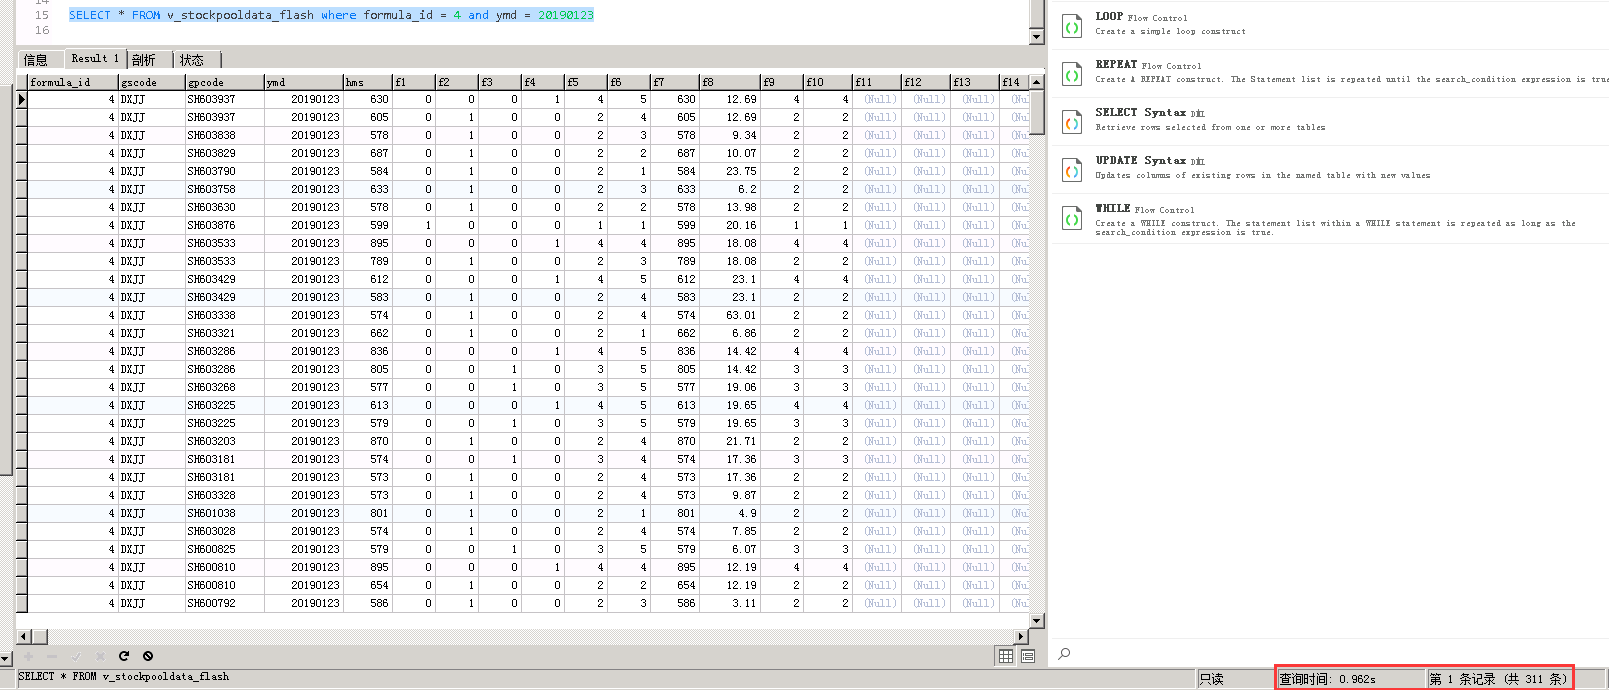1609x690 pixels.
Task: Select the LOOP Flow Control snippet title
Action: [x=1141, y=17]
